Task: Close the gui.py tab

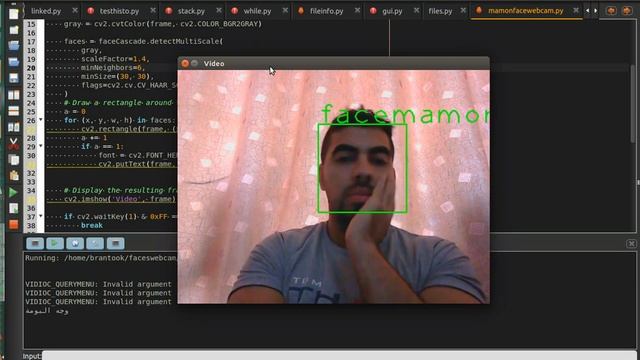Action: pos(416,10)
